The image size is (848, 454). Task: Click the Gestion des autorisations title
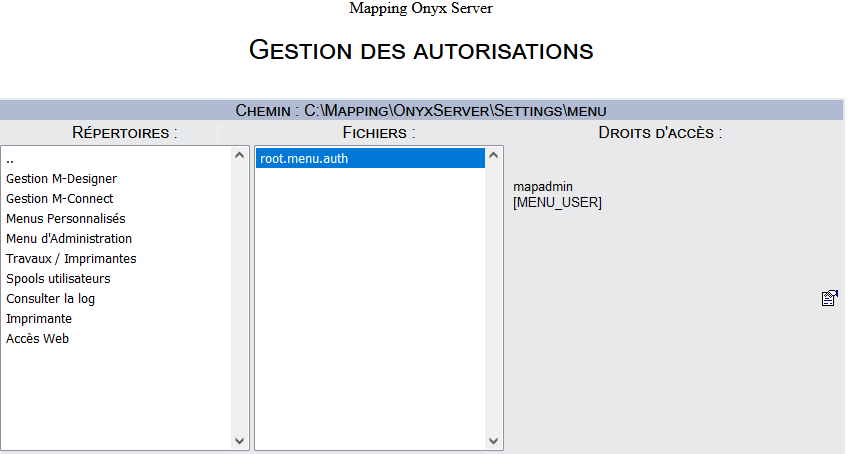point(421,50)
